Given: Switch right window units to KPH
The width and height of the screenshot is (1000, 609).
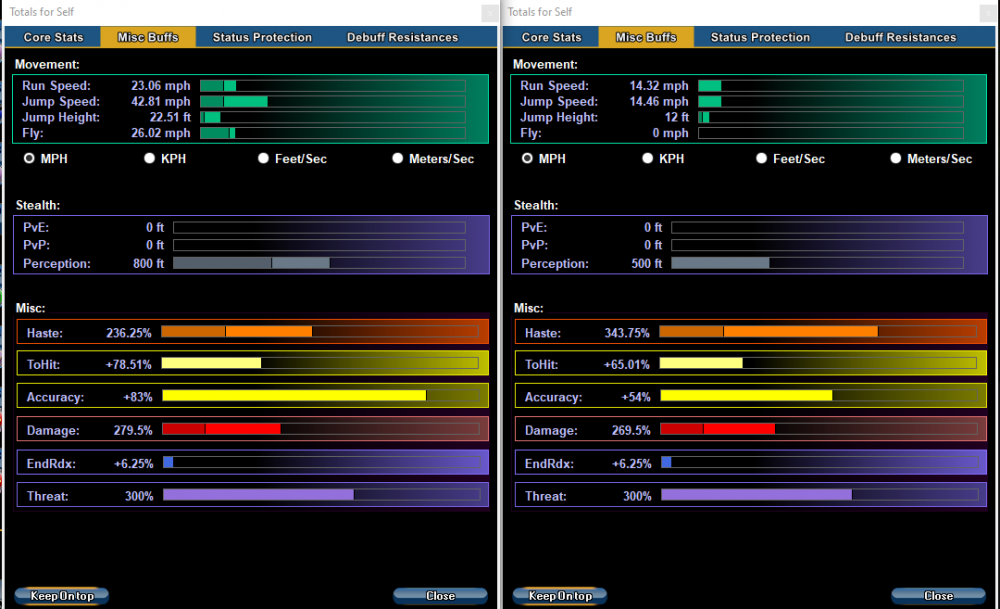Looking at the screenshot, I should tap(648, 158).
